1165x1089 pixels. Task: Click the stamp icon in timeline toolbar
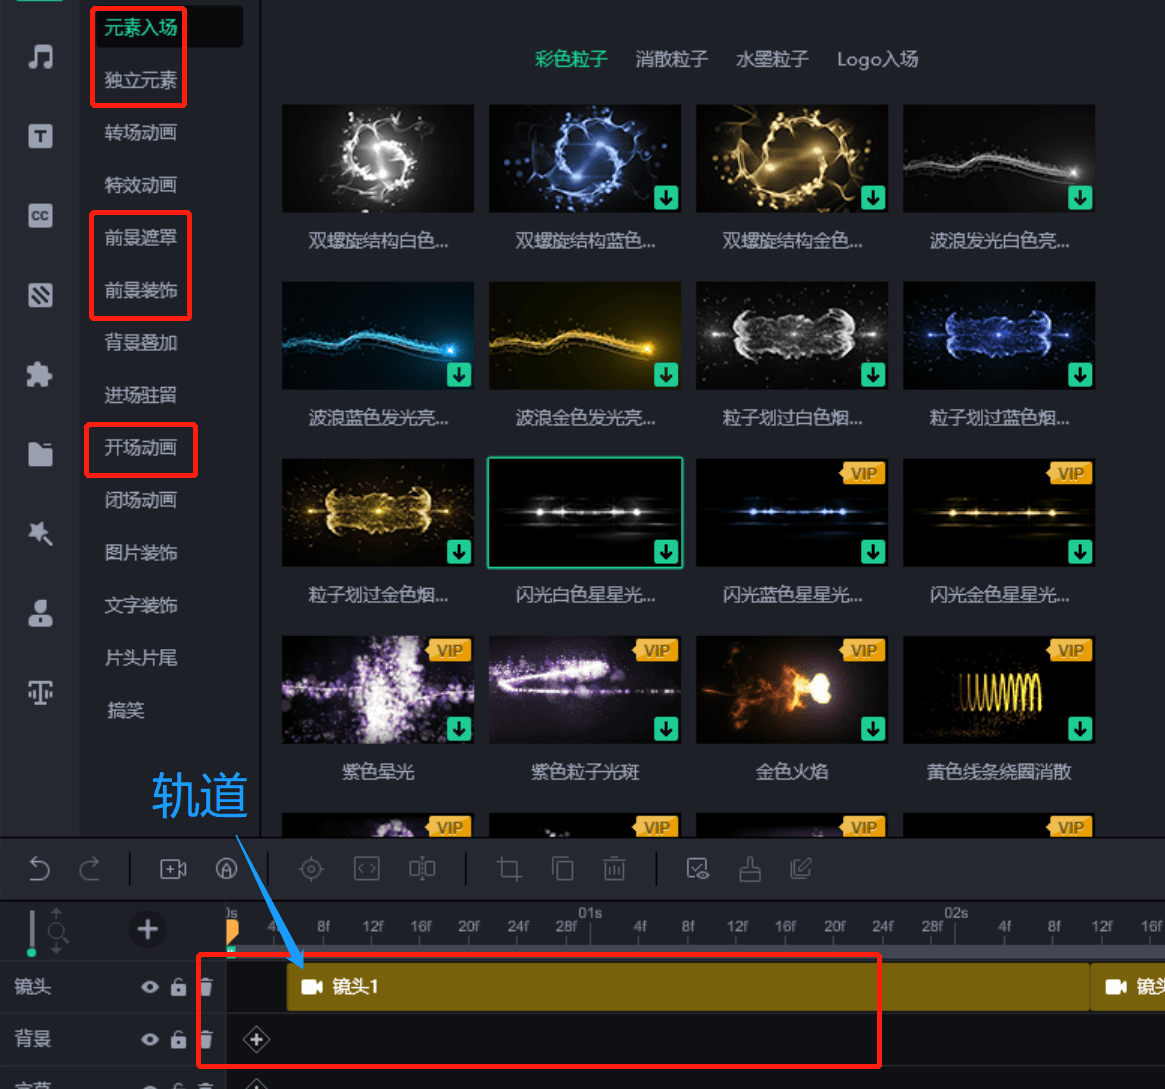pos(750,868)
